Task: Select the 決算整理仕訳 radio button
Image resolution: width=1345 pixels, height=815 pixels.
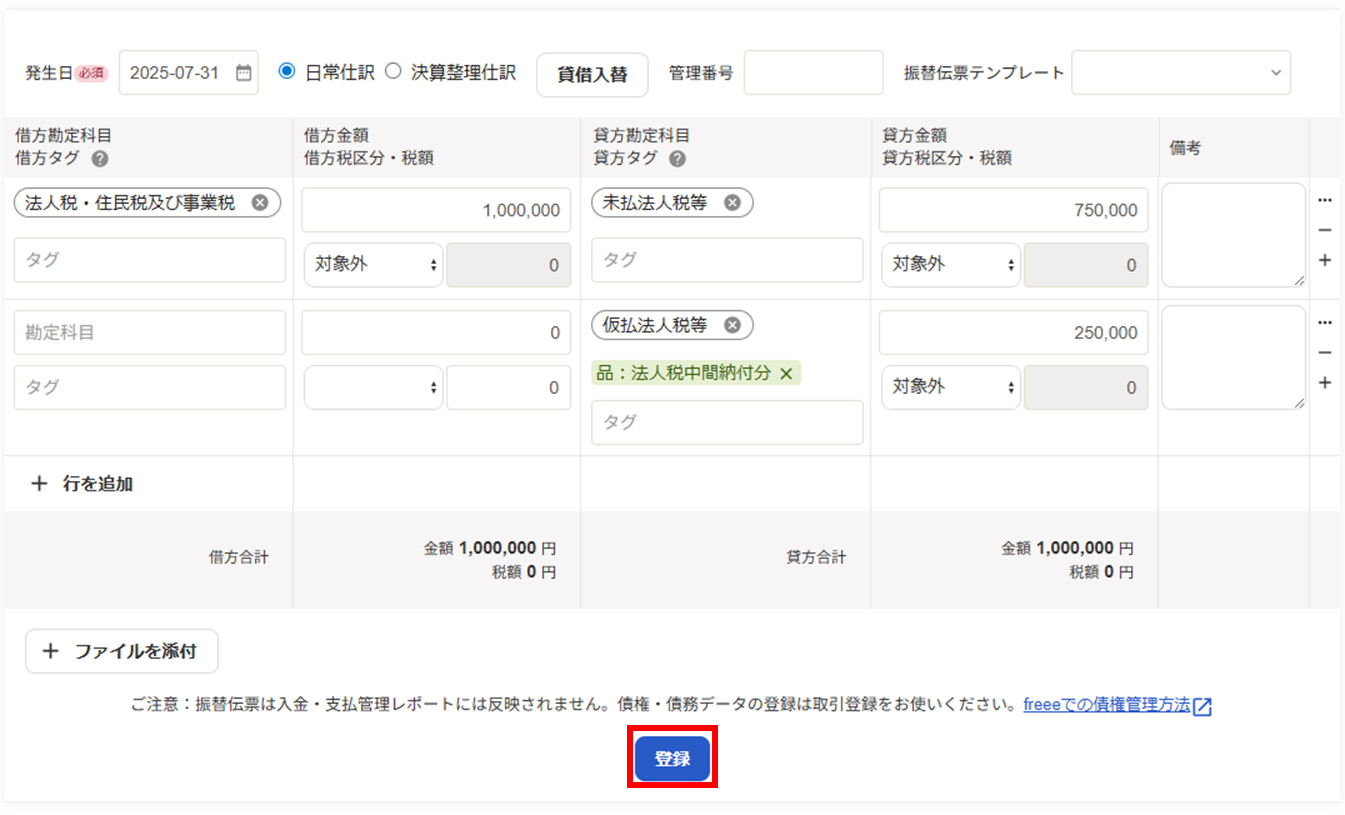Action: [x=394, y=72]
